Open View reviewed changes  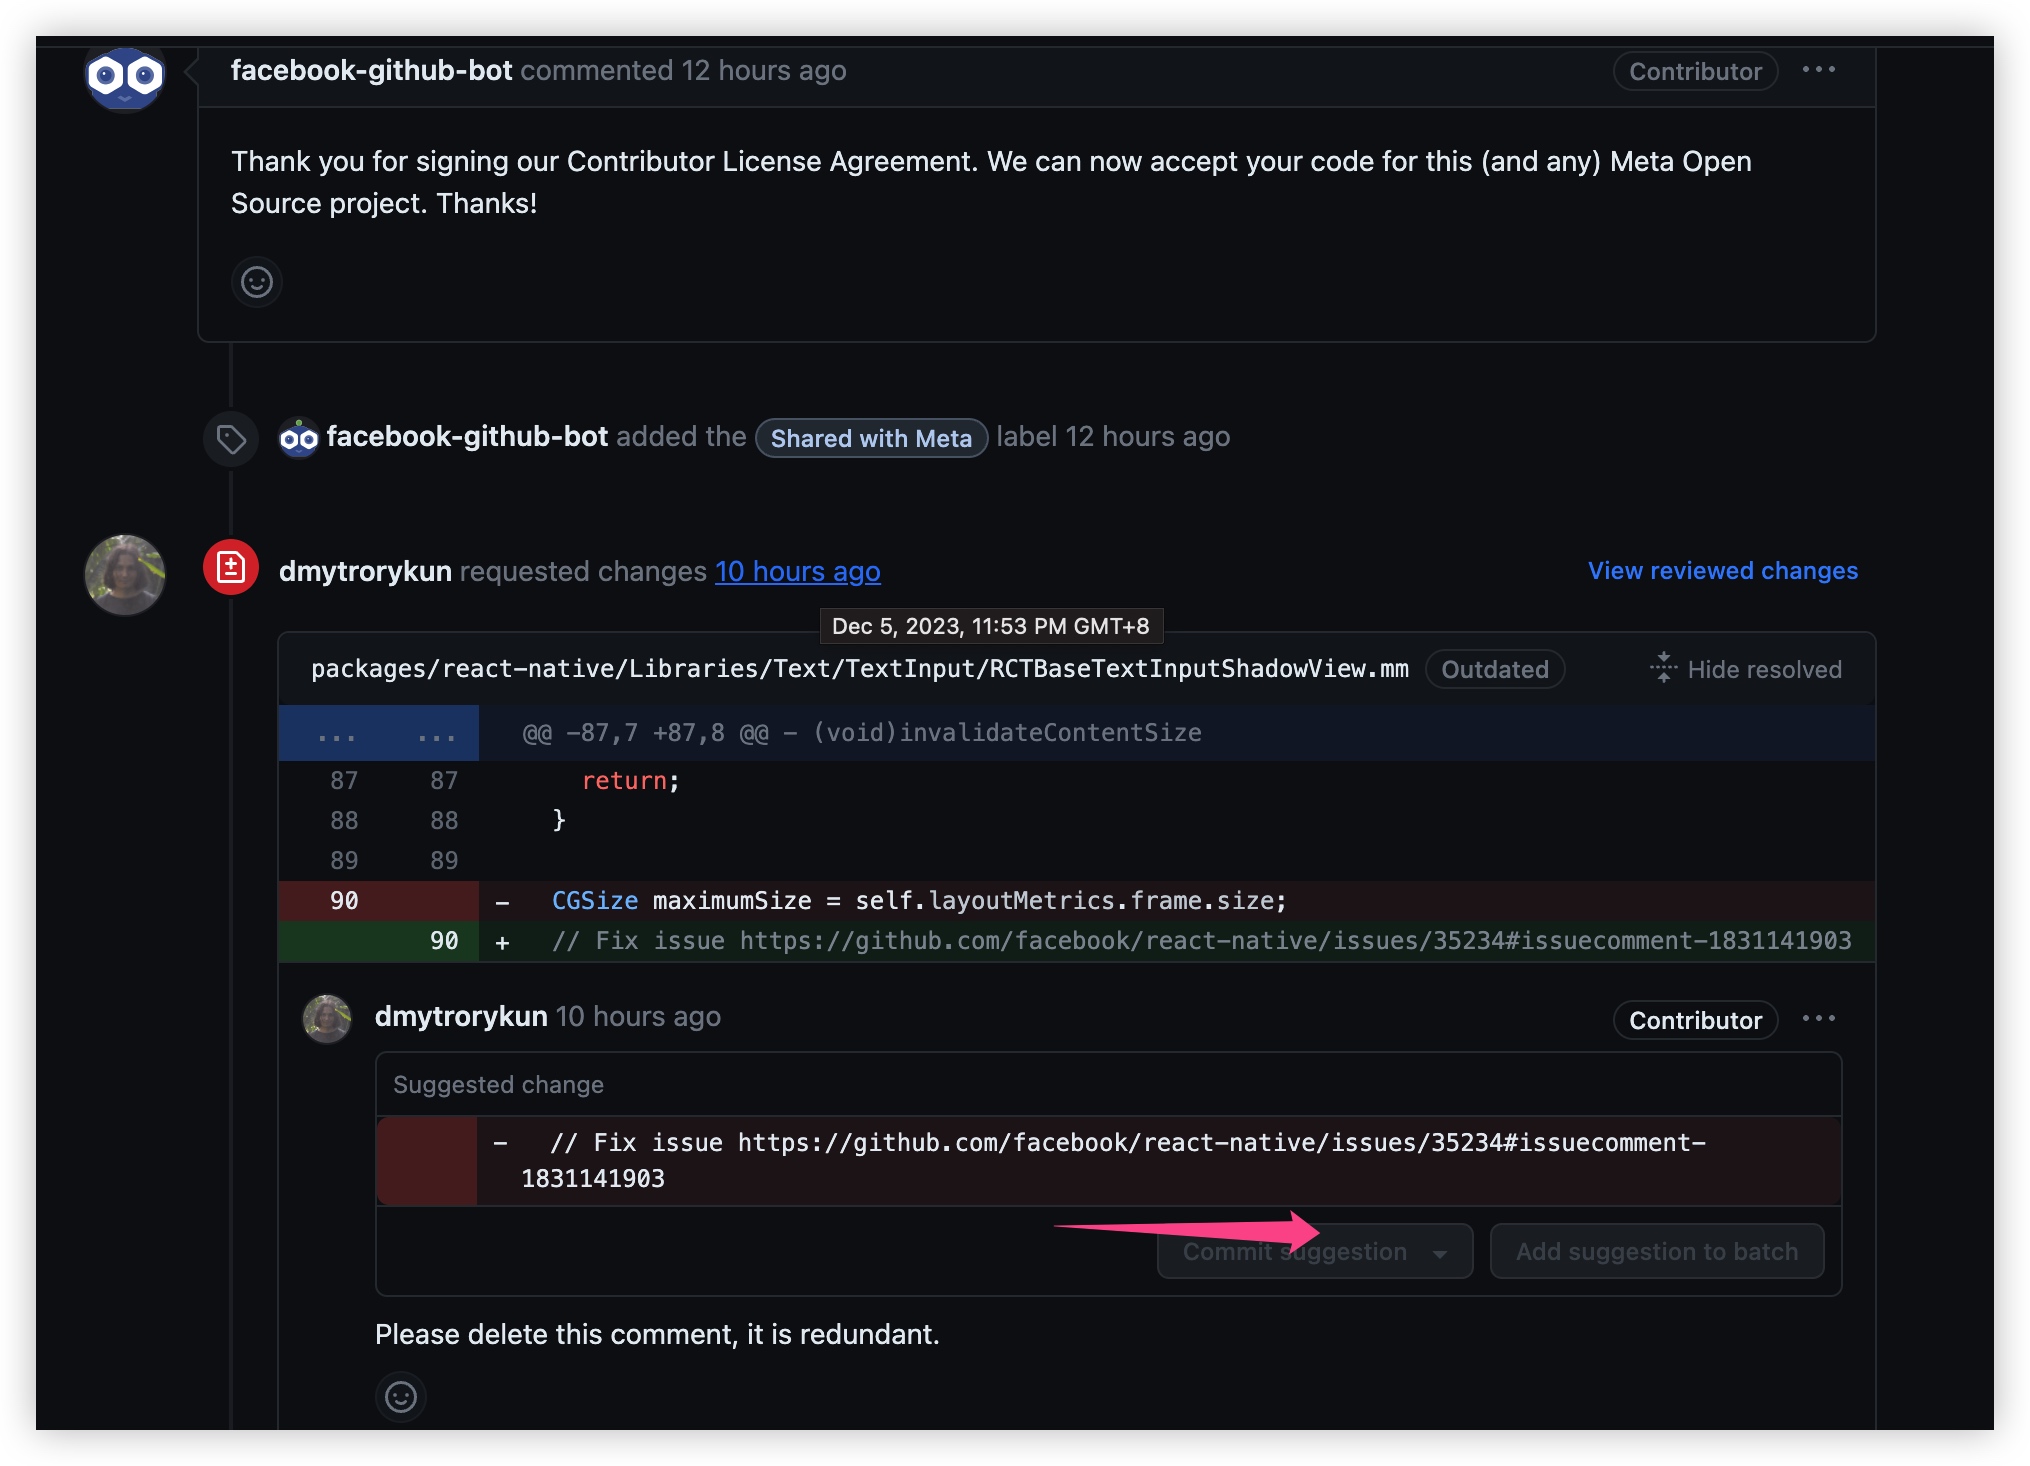(x=1721, y=571)
